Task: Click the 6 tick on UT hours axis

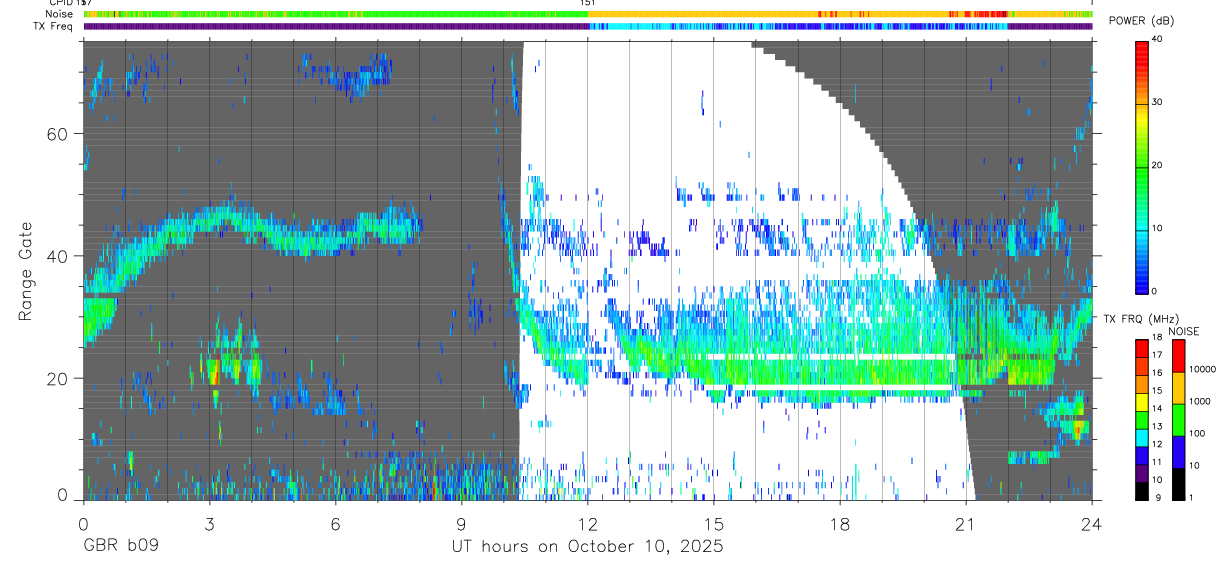Action: pyautogui.click(x=335, y=523)
